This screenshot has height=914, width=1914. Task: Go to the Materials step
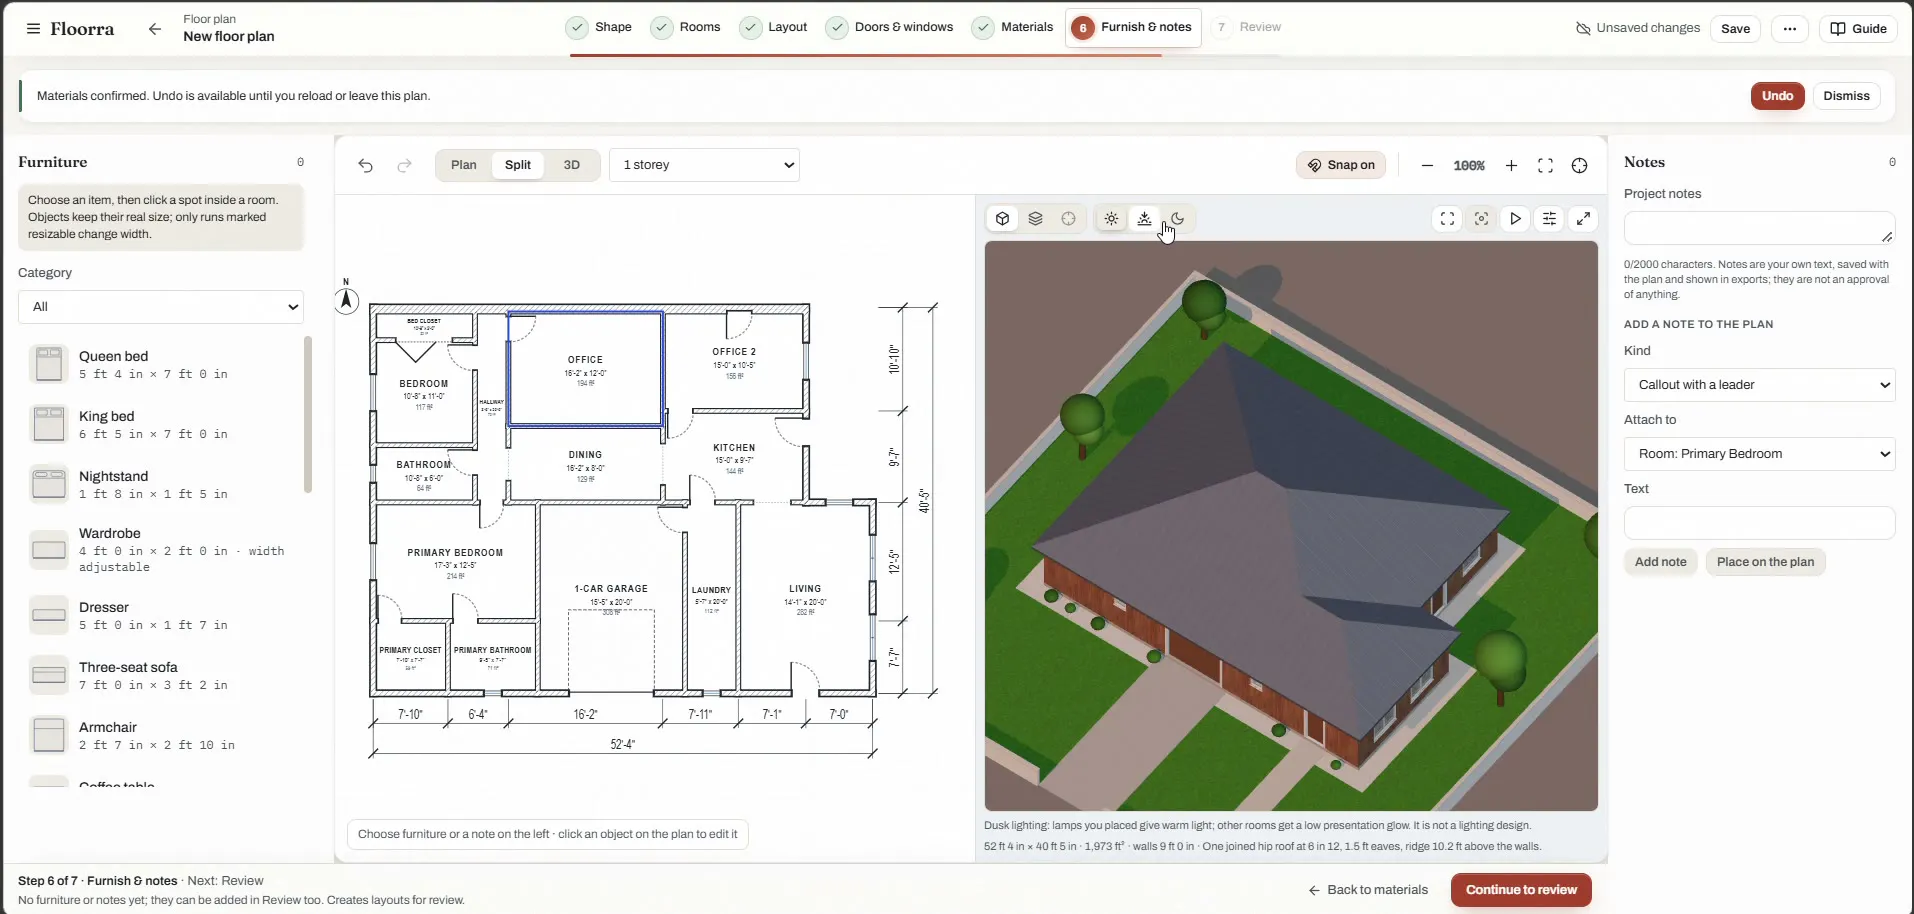[x=1013, y=27]
